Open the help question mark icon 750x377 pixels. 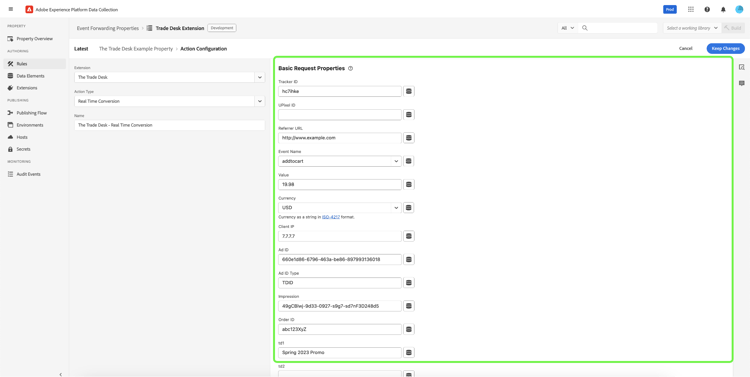click(707, 9)
